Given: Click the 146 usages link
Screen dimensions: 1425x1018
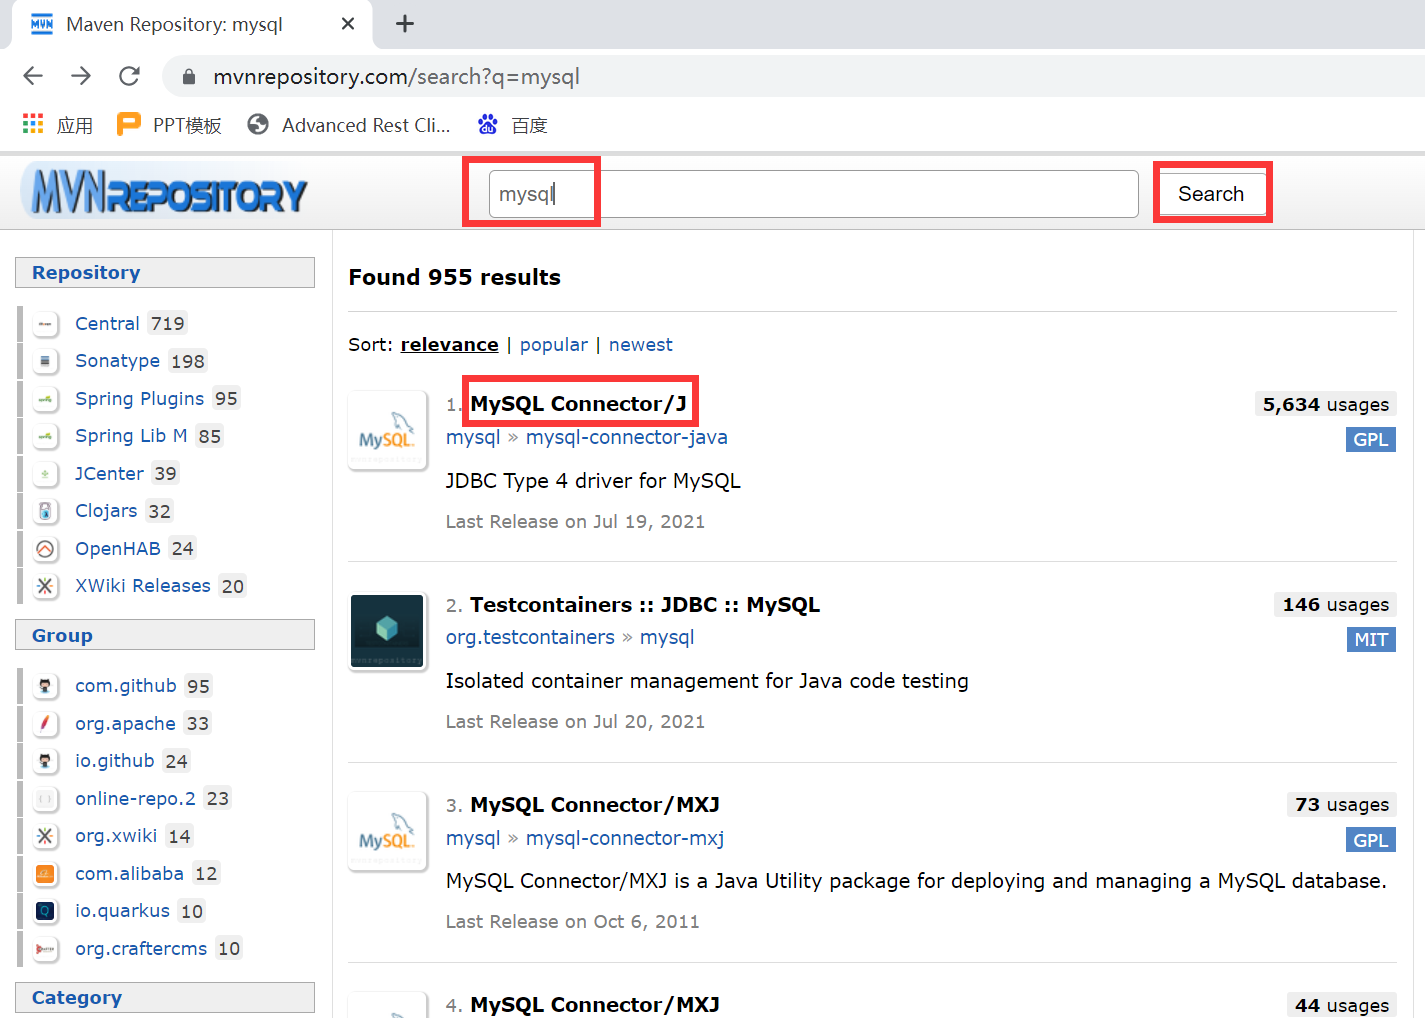Looking at the screenshot, I should click(x=1335, y=605).
